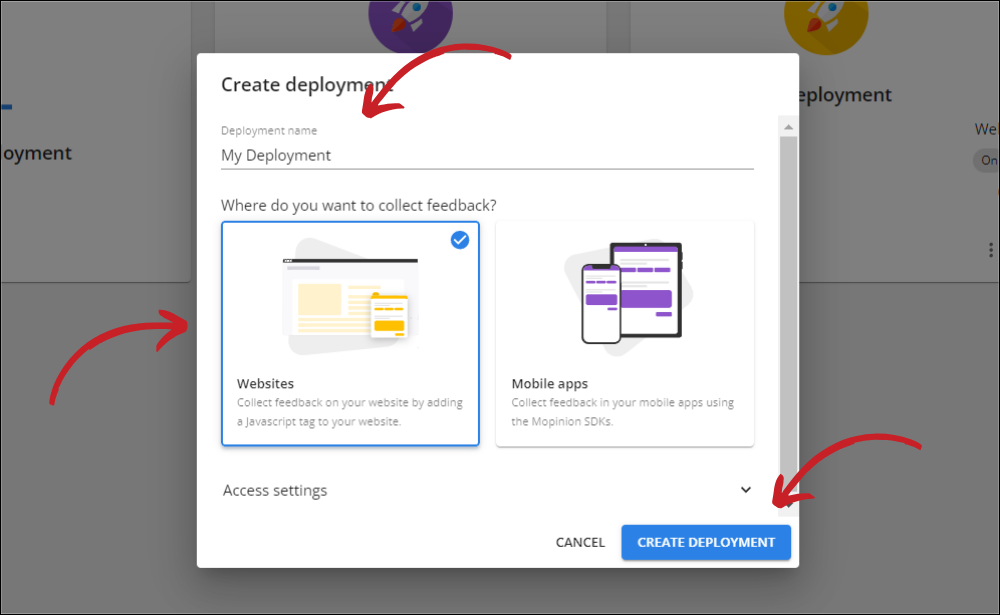Choose the Mobile apps option

point(624,333)
